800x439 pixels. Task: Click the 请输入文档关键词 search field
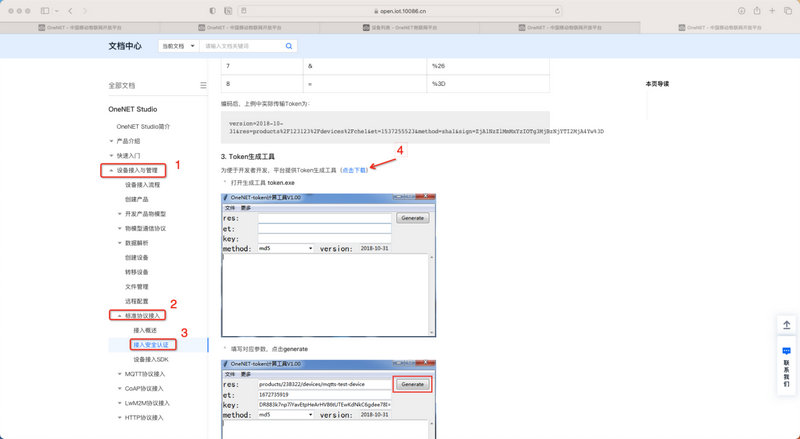242,46
